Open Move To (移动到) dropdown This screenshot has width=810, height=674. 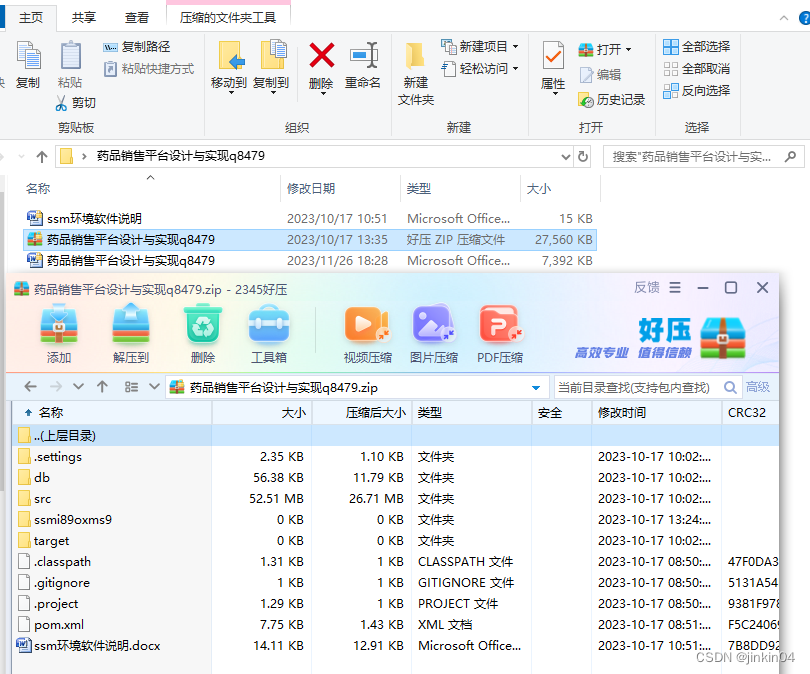[x=231, y=93]
